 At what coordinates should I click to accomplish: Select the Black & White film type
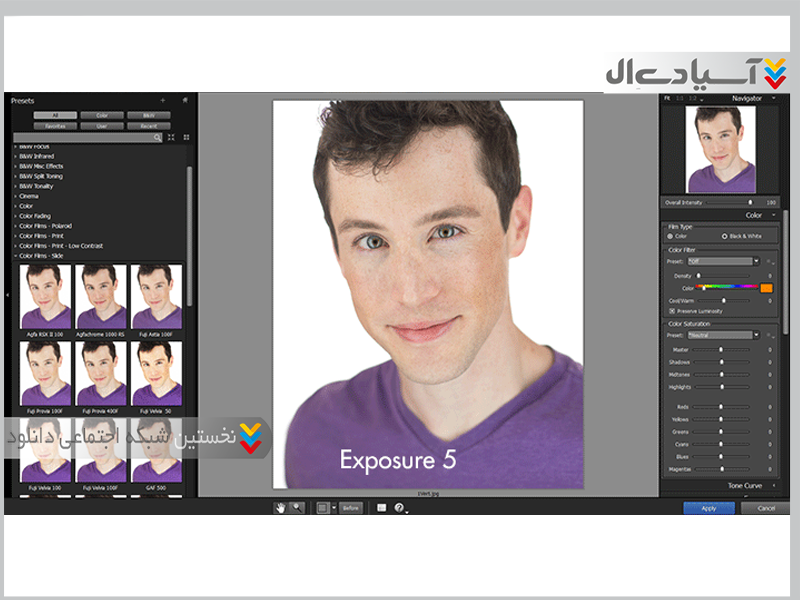tap(725, 236)
